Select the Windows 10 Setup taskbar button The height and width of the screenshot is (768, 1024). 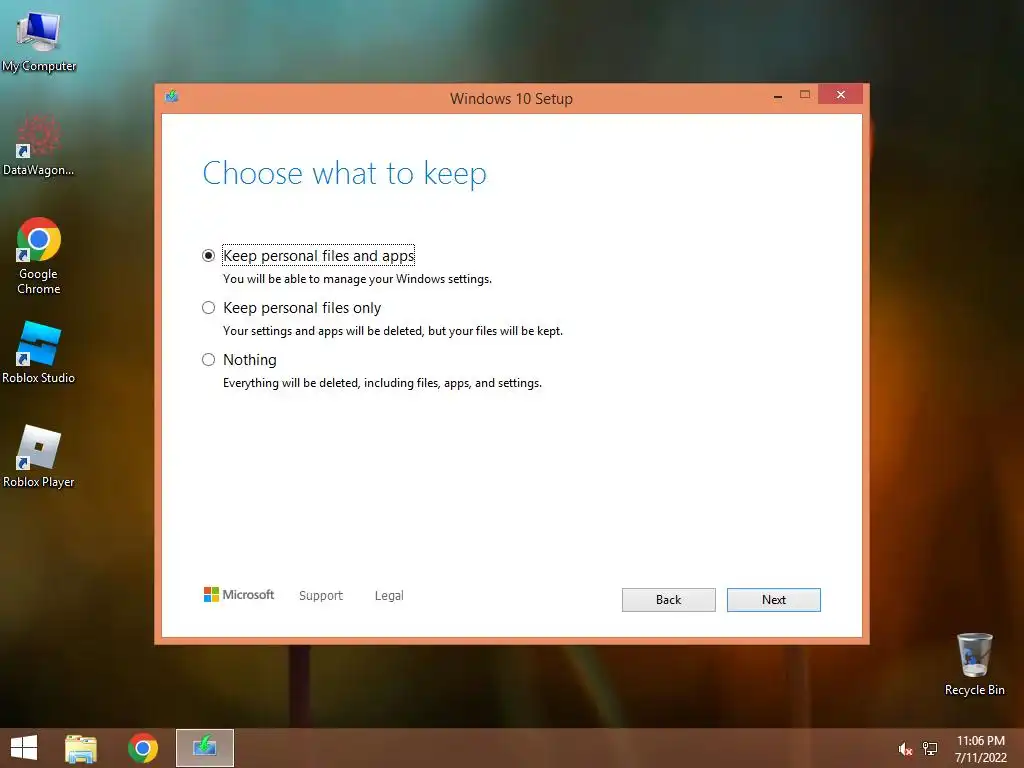coord(204,748)
